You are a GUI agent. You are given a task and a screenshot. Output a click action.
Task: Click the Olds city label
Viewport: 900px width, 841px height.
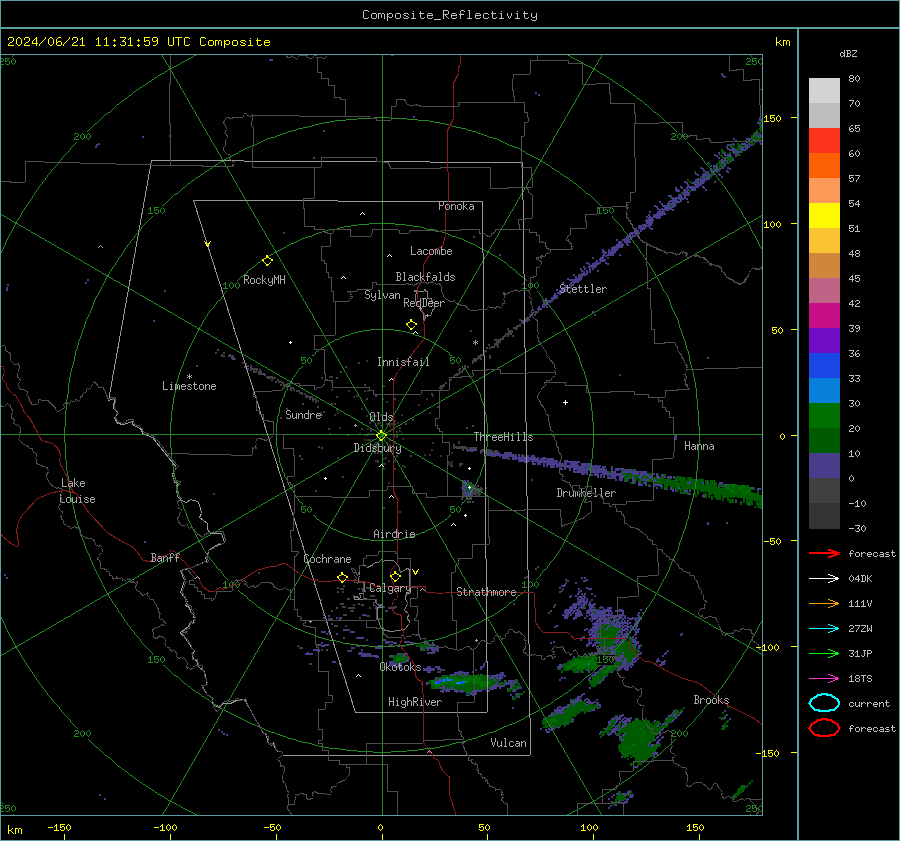point(381,417)
